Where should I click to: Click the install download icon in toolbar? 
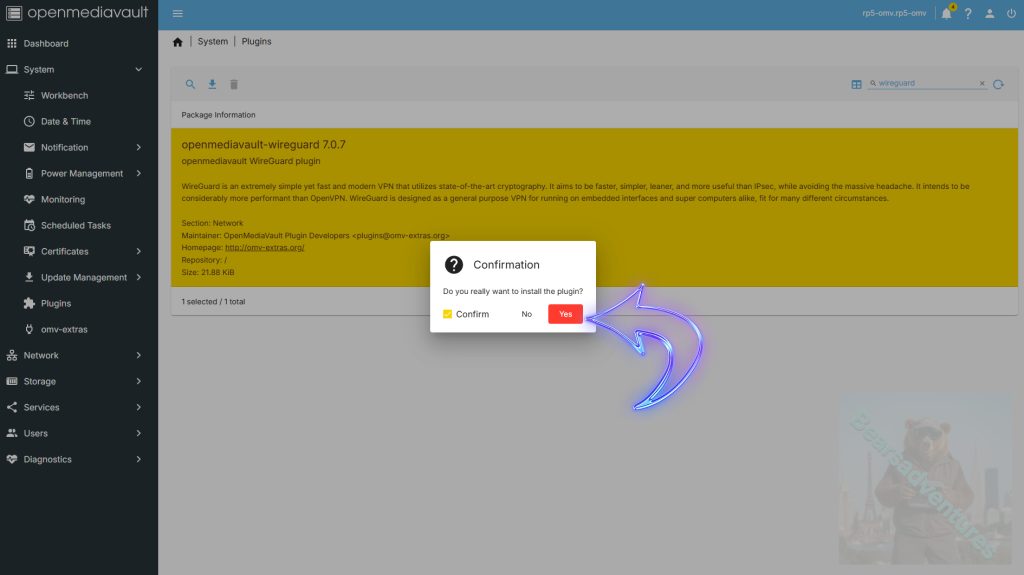(212, 85)
